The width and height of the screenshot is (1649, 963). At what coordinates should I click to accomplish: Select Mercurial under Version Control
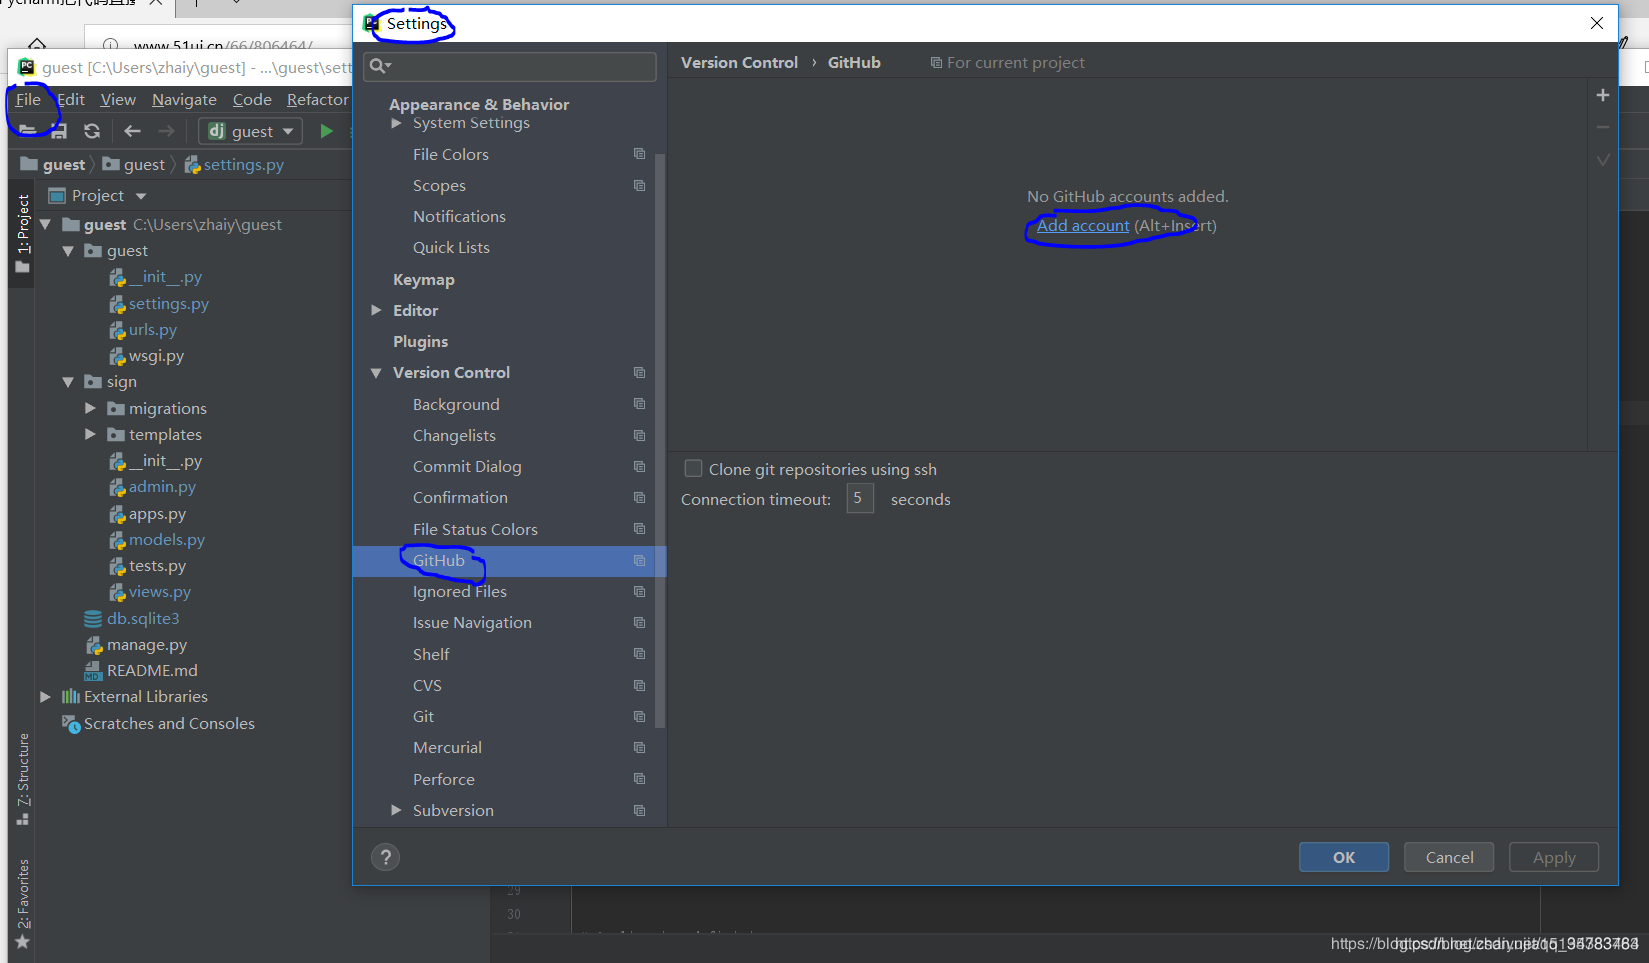[x=447, y=747]
